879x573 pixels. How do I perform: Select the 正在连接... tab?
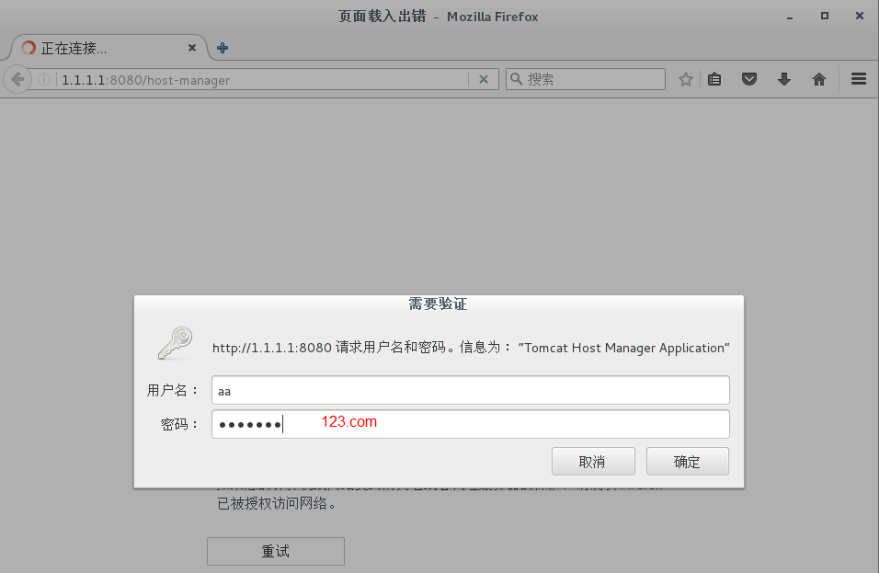pos(107,48)
